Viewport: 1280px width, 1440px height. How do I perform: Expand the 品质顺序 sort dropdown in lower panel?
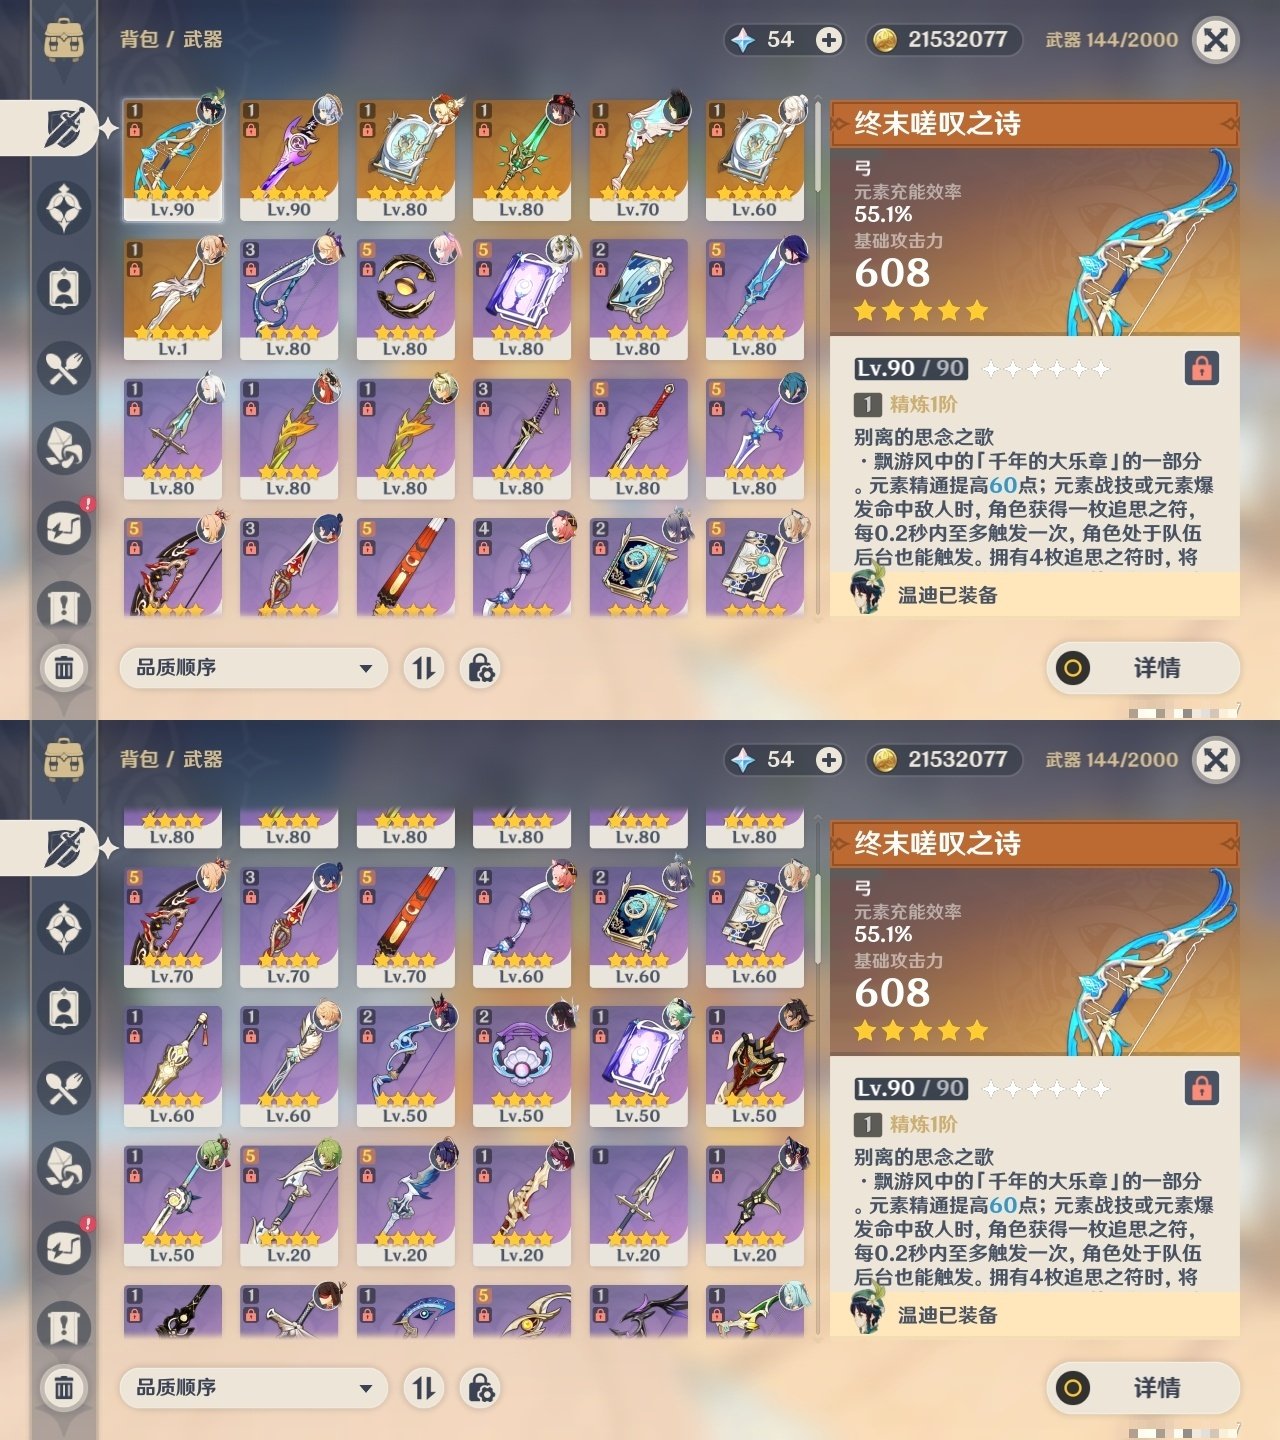coord(253,1387)
